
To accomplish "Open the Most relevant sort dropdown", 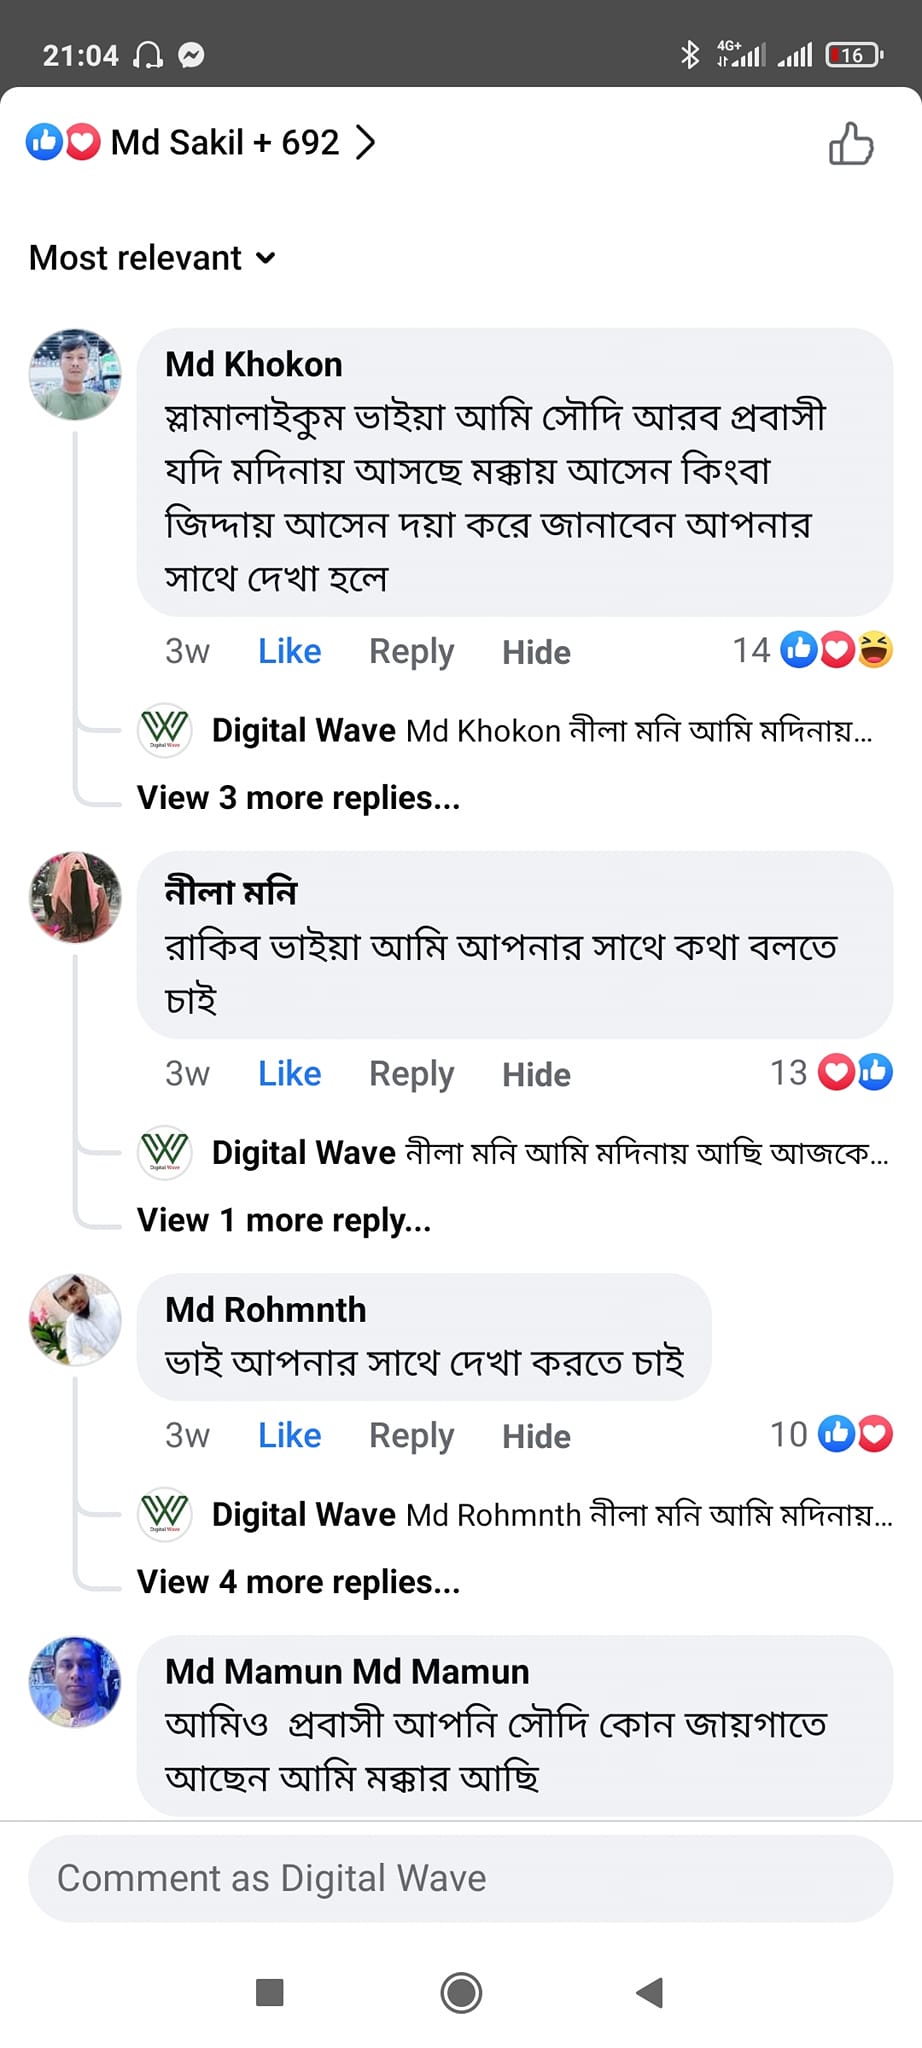I will (x=152, y=258).
